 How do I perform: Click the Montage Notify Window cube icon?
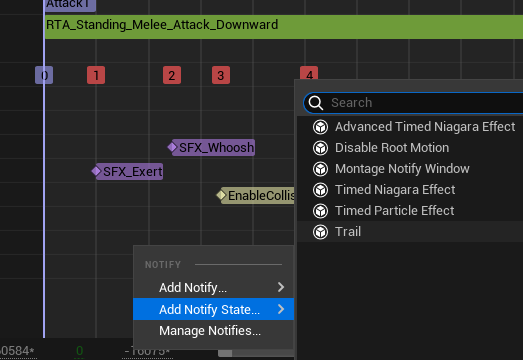pos(321,169)
